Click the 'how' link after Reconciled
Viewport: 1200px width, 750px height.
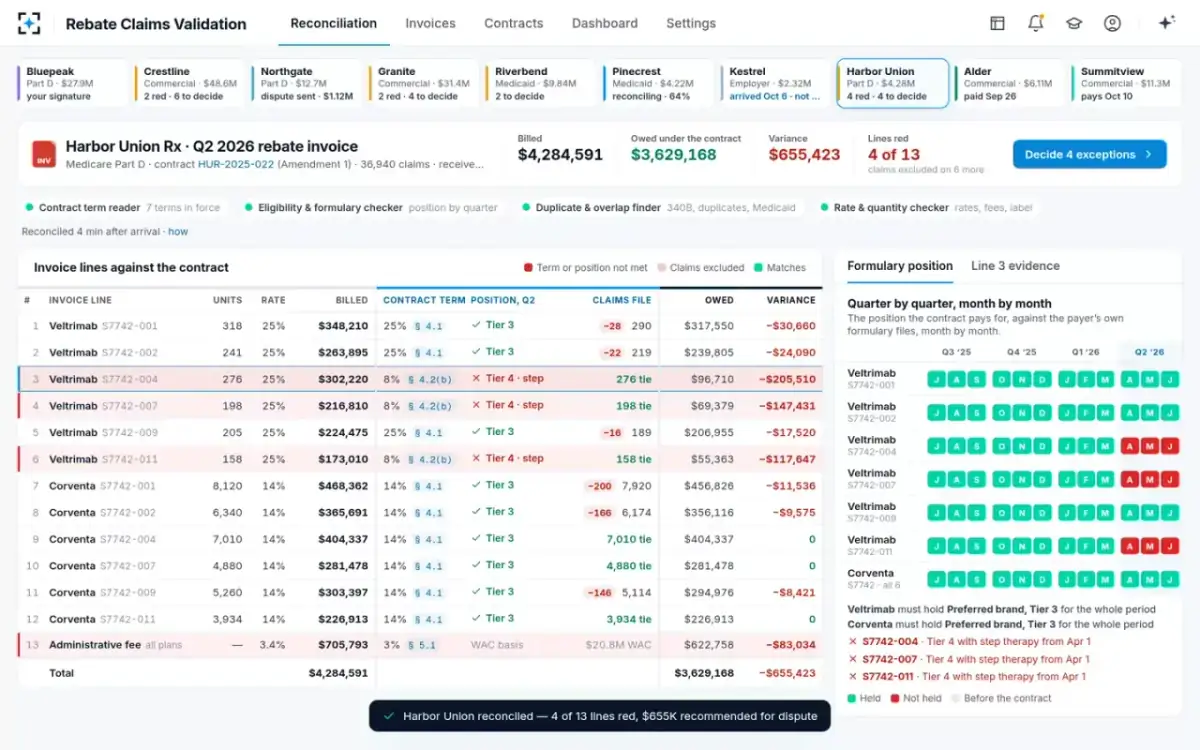click(178, 232)
